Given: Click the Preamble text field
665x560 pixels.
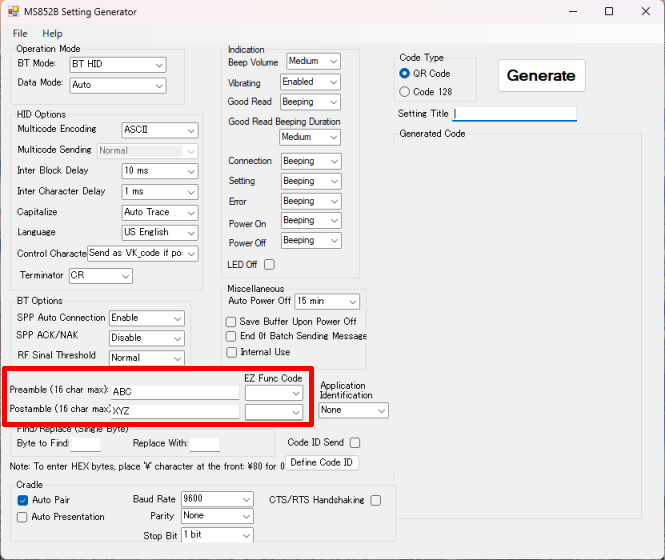Looking at the screenshot, I should point(174,392).
